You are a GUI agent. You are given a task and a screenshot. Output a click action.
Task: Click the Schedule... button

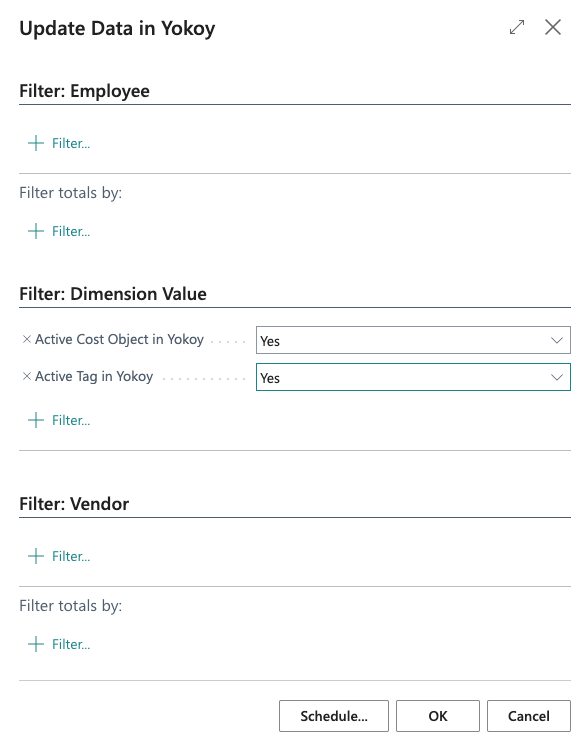334,716
